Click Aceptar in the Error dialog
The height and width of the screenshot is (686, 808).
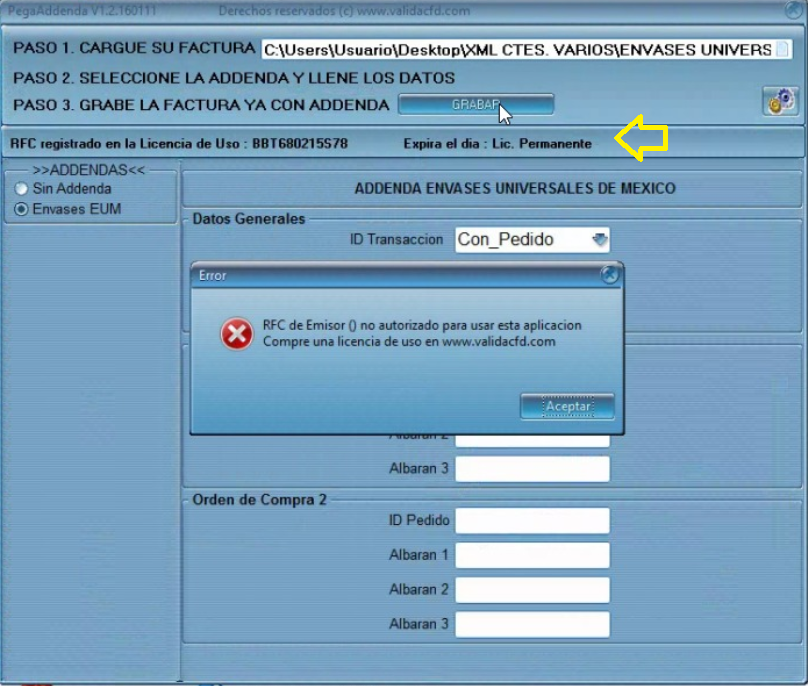click(567, 407)
